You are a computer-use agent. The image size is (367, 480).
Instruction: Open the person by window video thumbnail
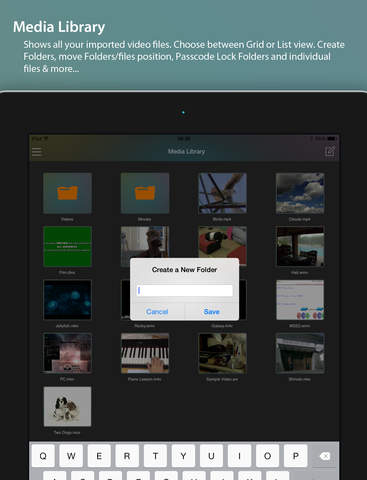145,242
